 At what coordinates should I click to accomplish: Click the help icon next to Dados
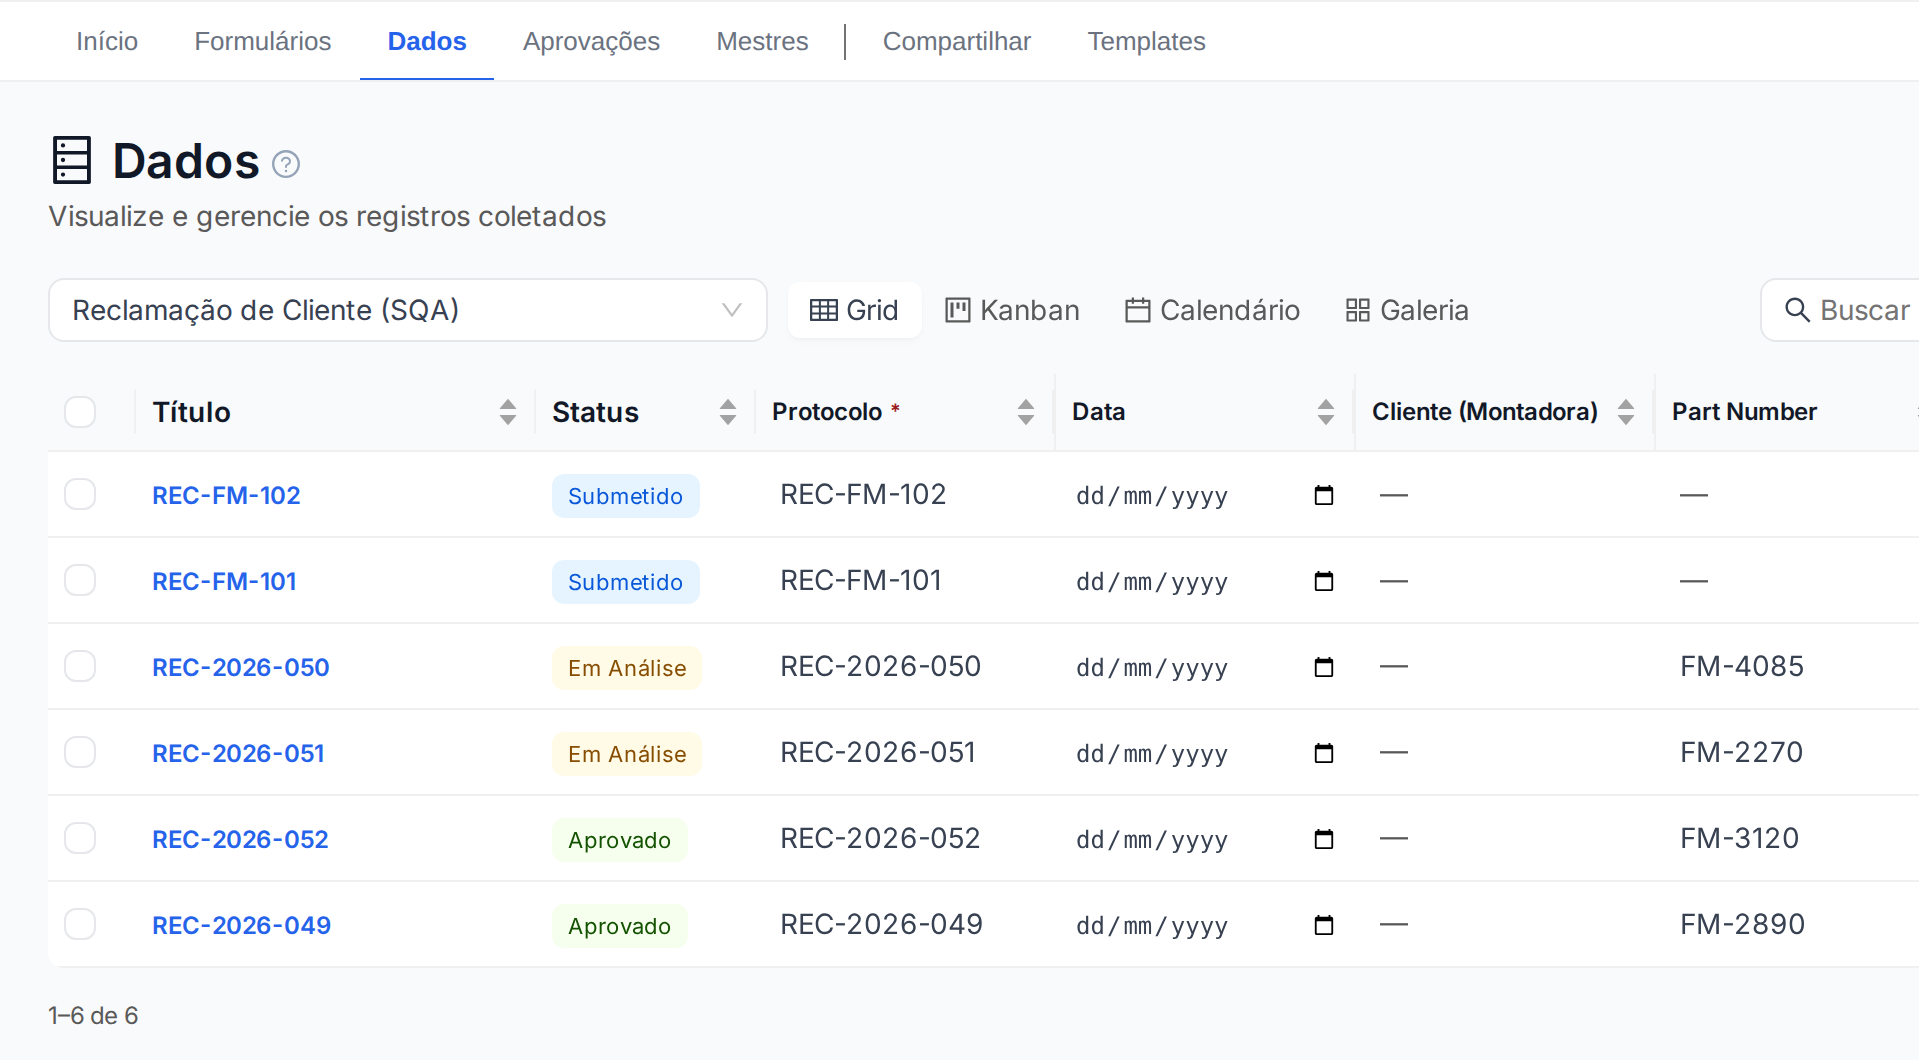click(286, 164)
